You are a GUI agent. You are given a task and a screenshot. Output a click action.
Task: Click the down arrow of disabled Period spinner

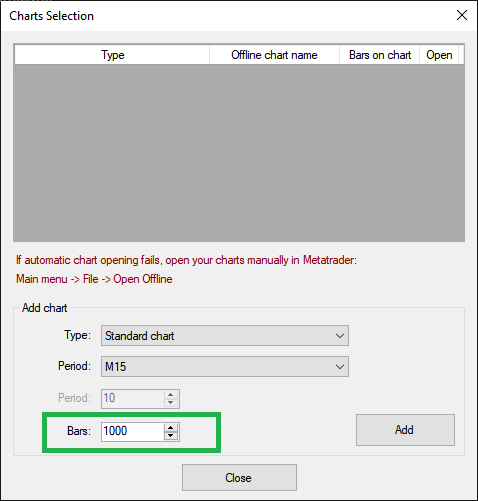pyautogui.click(x=171, y=402)
